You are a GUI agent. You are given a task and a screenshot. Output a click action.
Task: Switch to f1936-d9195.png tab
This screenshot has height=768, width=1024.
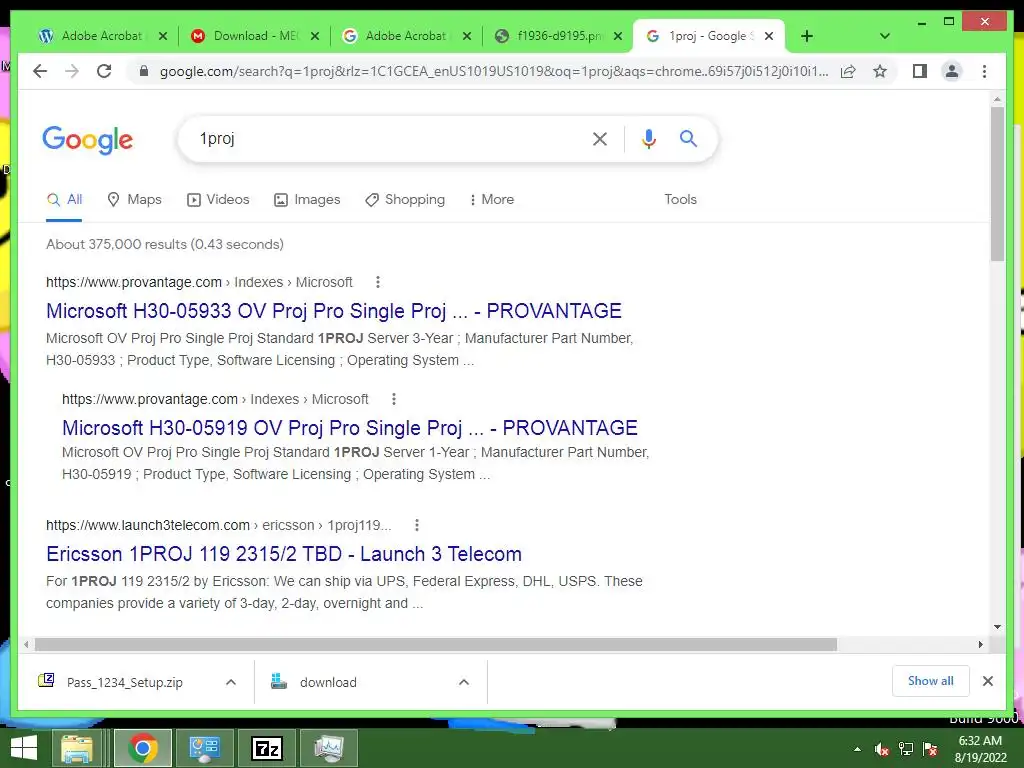click(549, 36)
